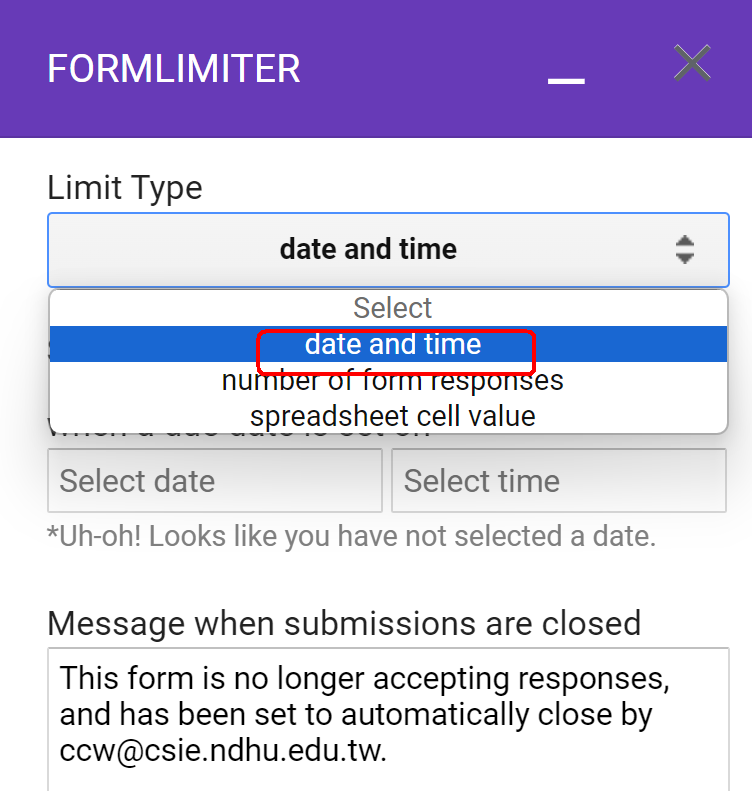Pick 'number of form responses' option
The image size is (752, 791).
coord(392,381)
